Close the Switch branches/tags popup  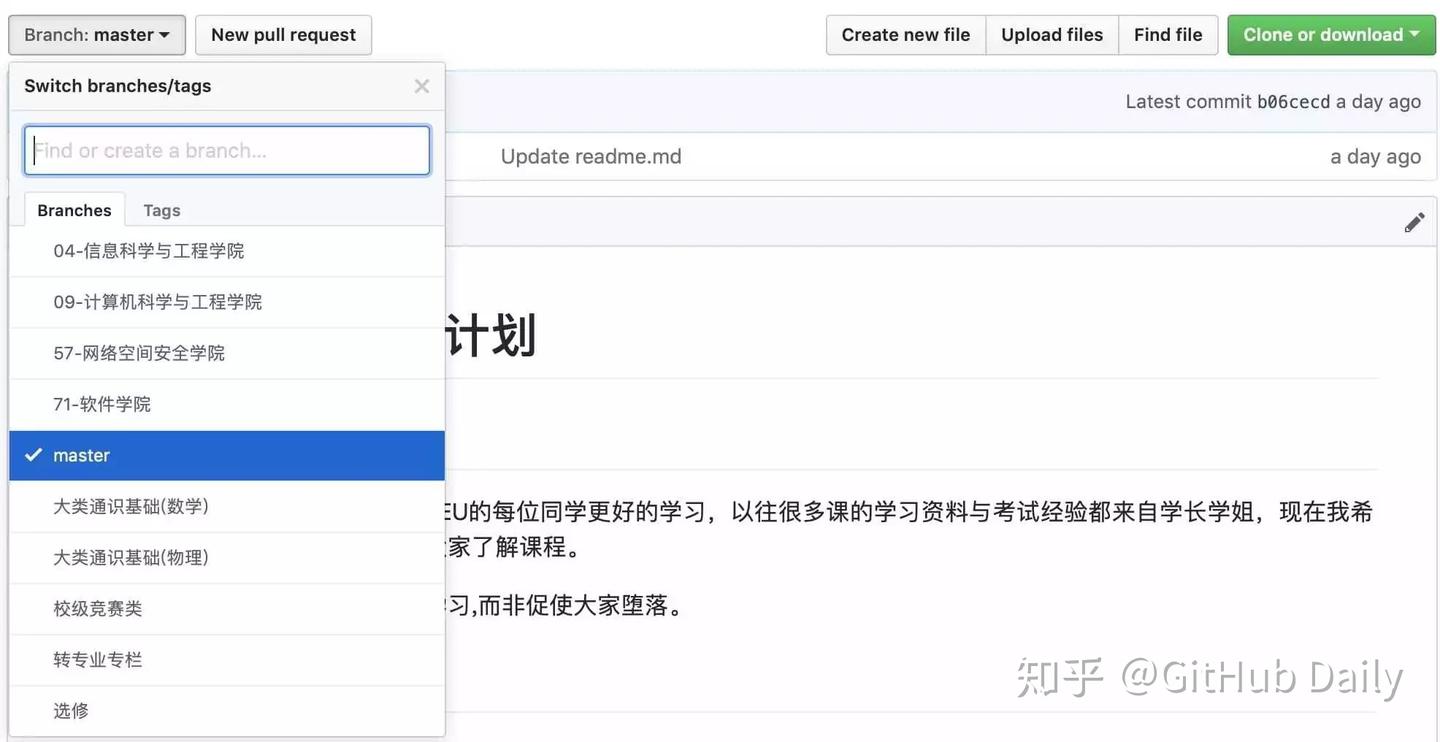pos(422,86)
